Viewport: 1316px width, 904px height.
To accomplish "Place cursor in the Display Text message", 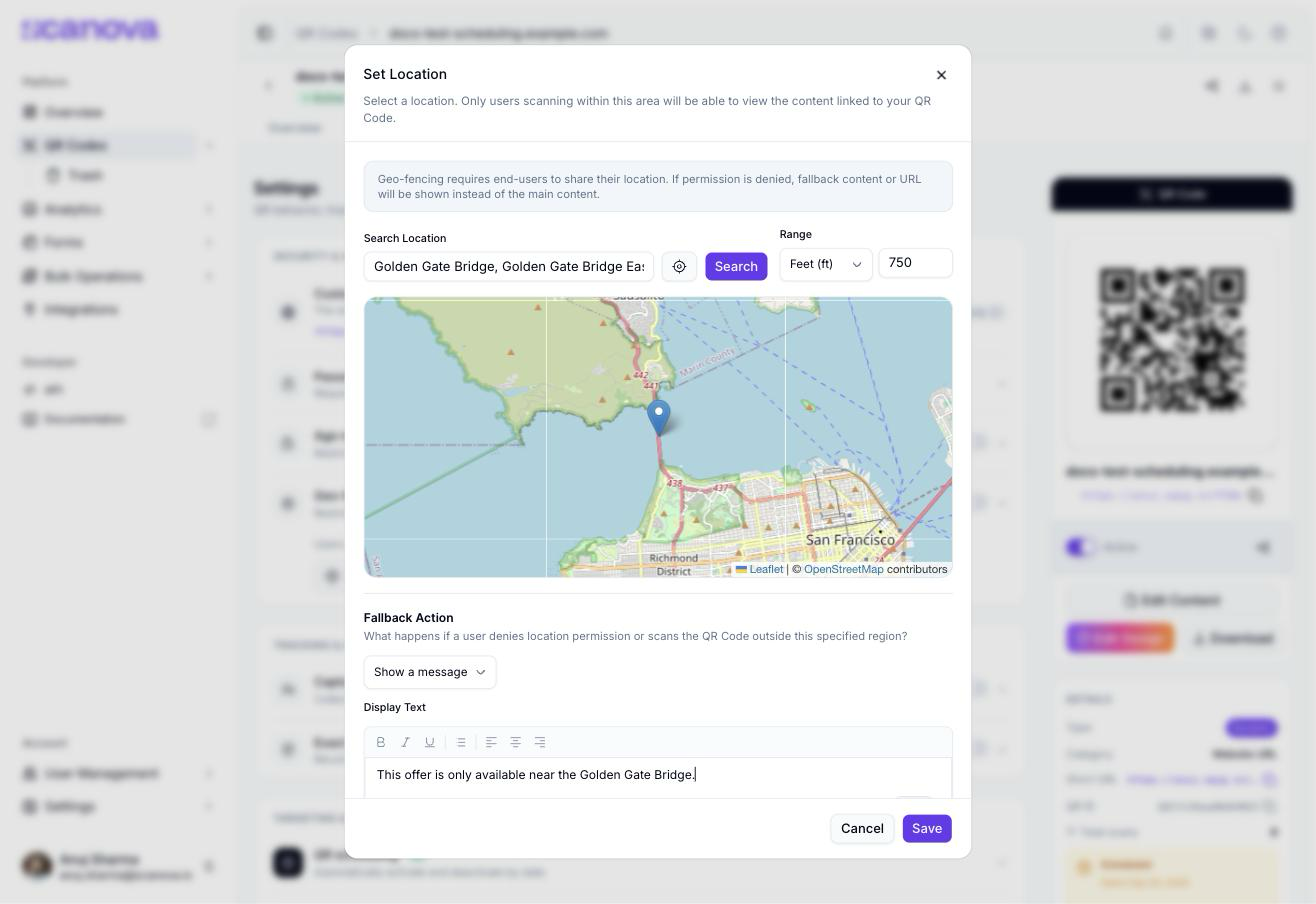I will [x=536, y=775].
